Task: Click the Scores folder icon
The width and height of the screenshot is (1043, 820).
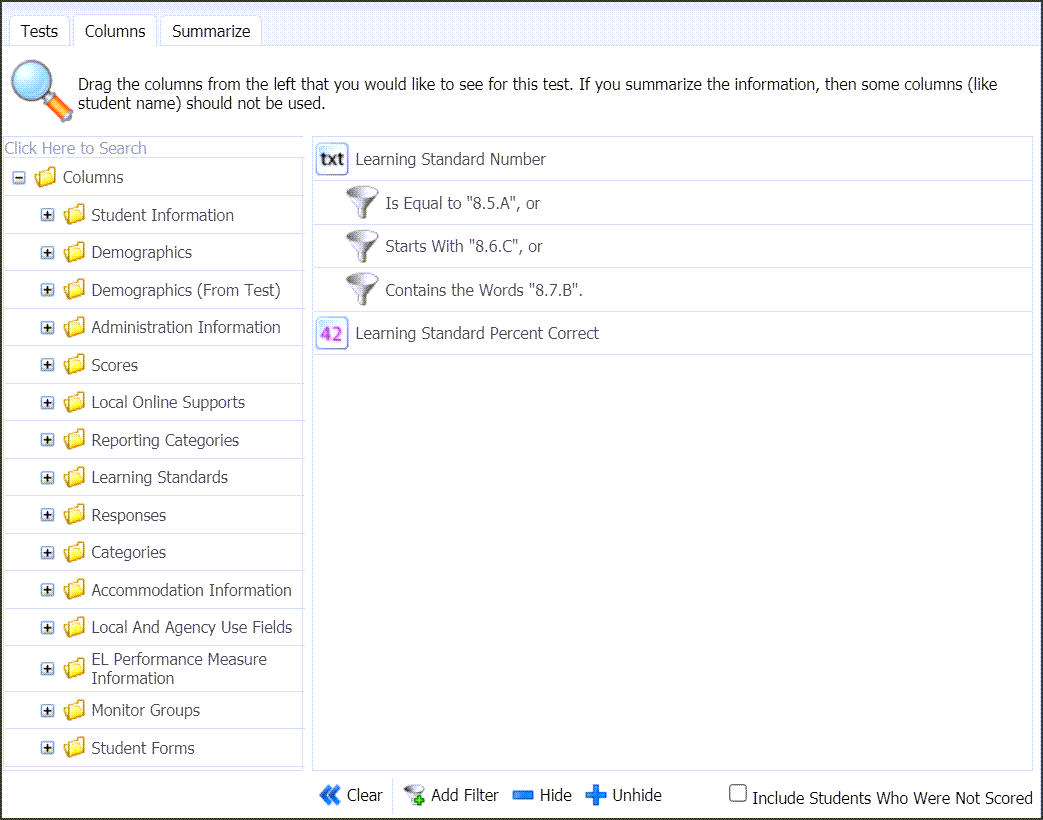Action: (x=74, y=364)
